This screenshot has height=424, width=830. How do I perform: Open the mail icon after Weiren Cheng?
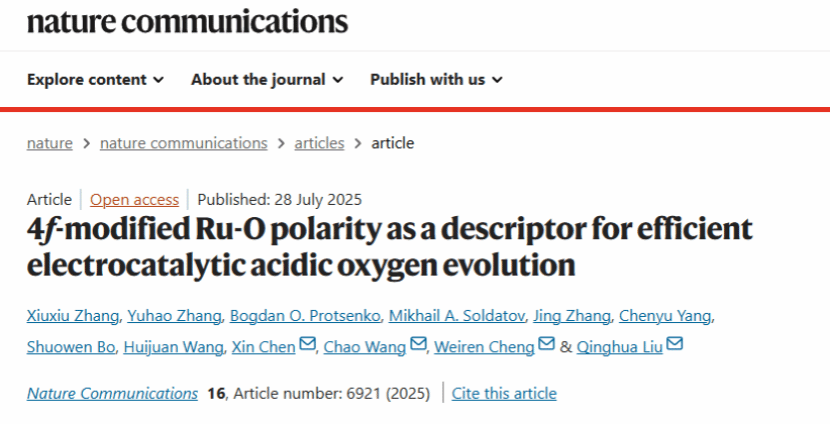pyautogui.click(x=547, y=344)
